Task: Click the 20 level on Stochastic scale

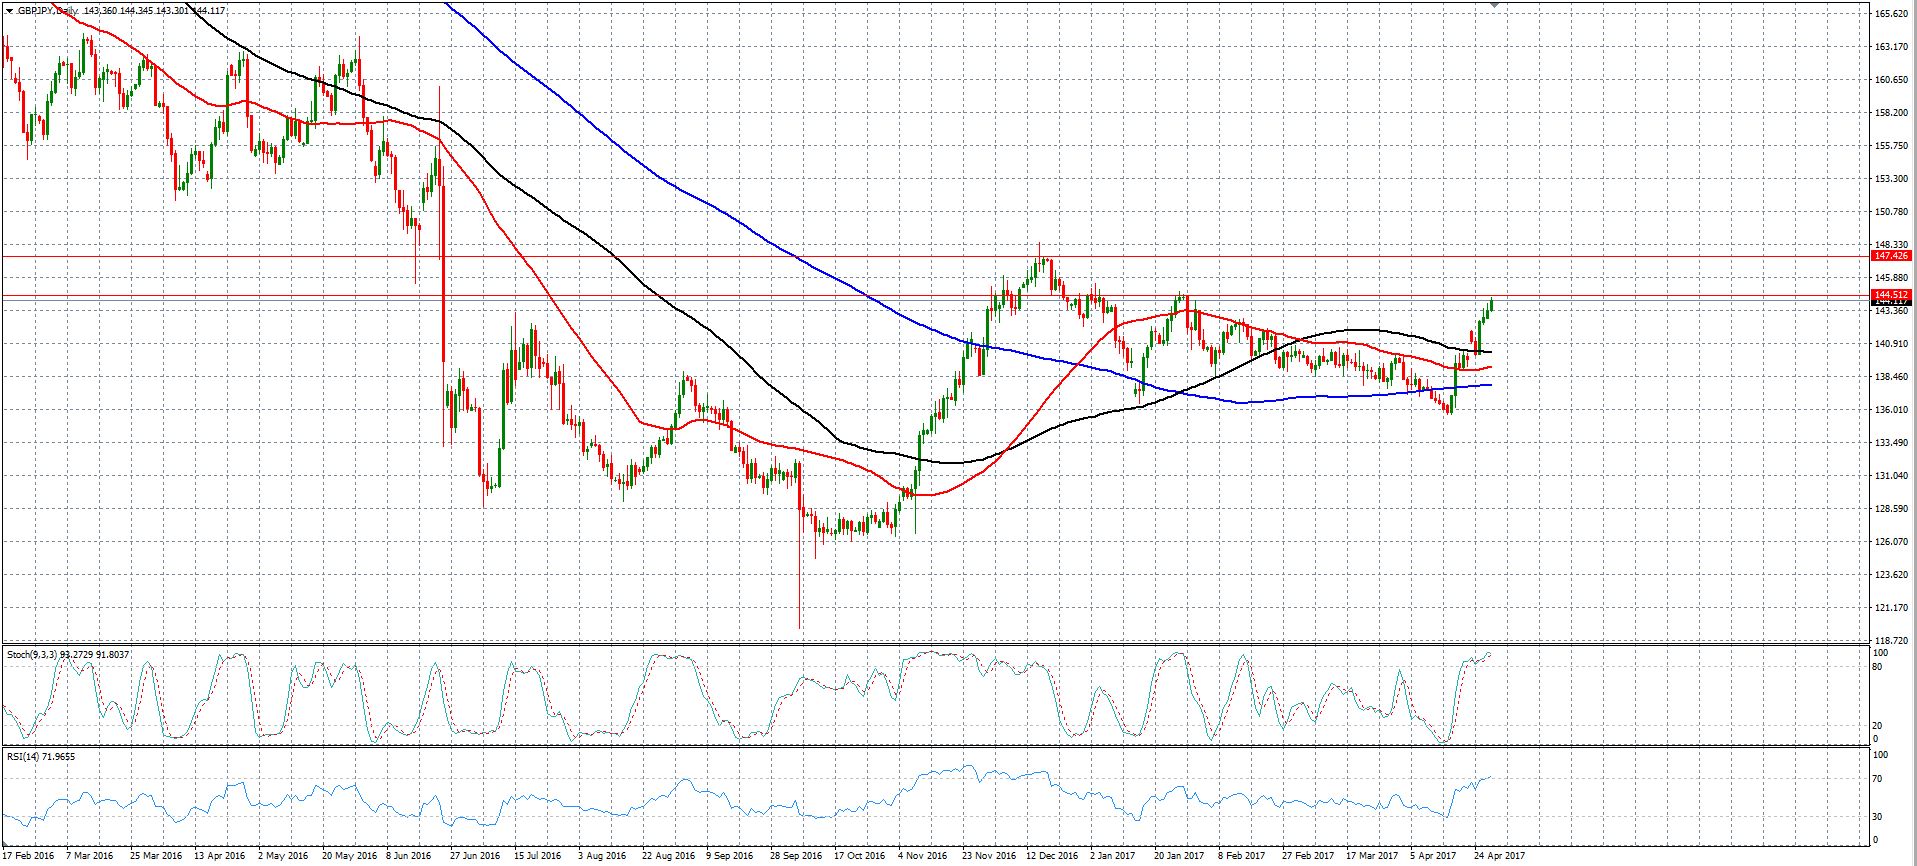Action: pos(1878,726)
